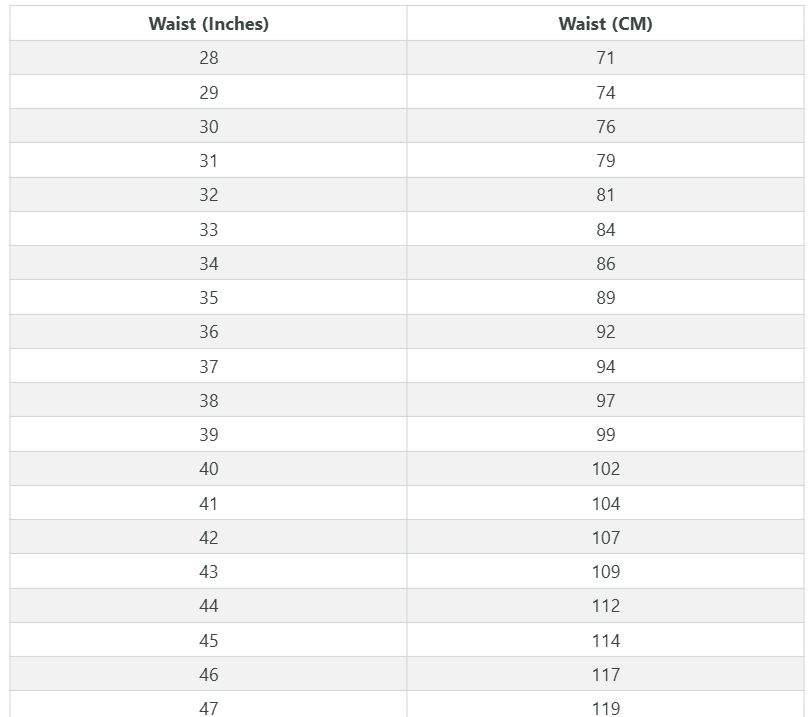This screenshot has width=812, height=717.
Task: Click the 117 cm waist cell
Action: [x=605, y=674]
